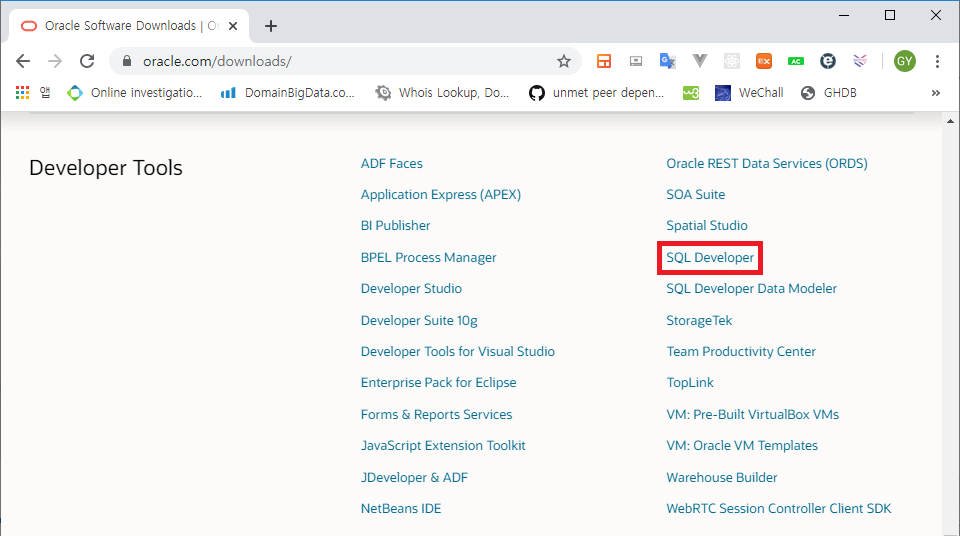This screenshot has width=960, height=536.
Task: Open the gray V-shaped extension icon
Action: 700,61
